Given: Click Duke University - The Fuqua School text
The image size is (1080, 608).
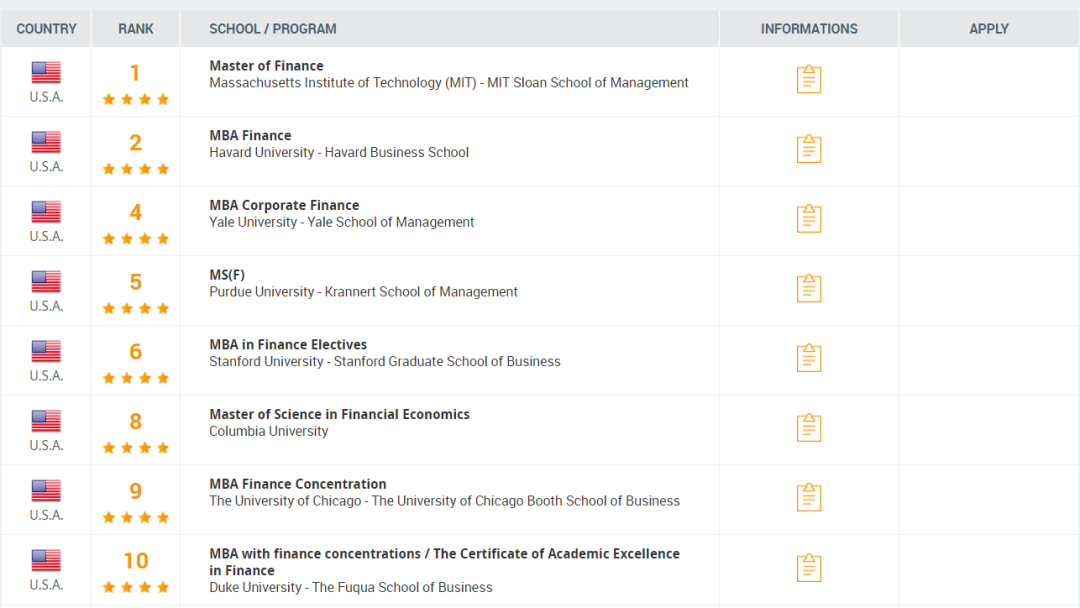Looking at the screenshot, I should point(351,587).
